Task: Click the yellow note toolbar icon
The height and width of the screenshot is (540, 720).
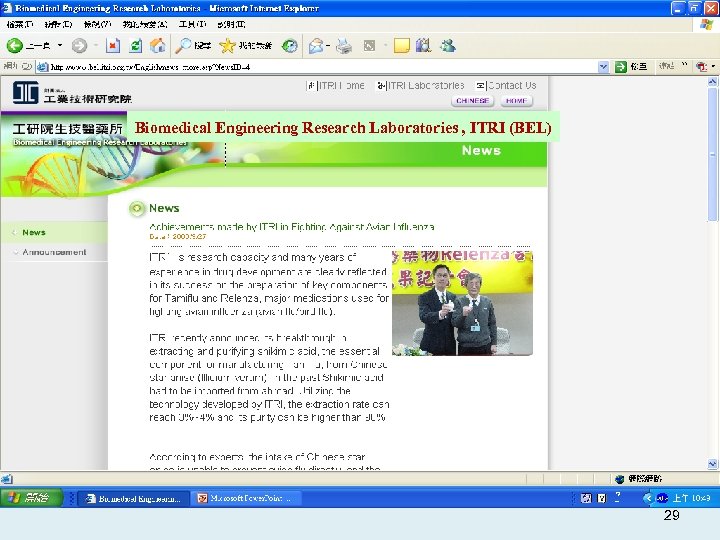Action: click(x=401, y=45)
